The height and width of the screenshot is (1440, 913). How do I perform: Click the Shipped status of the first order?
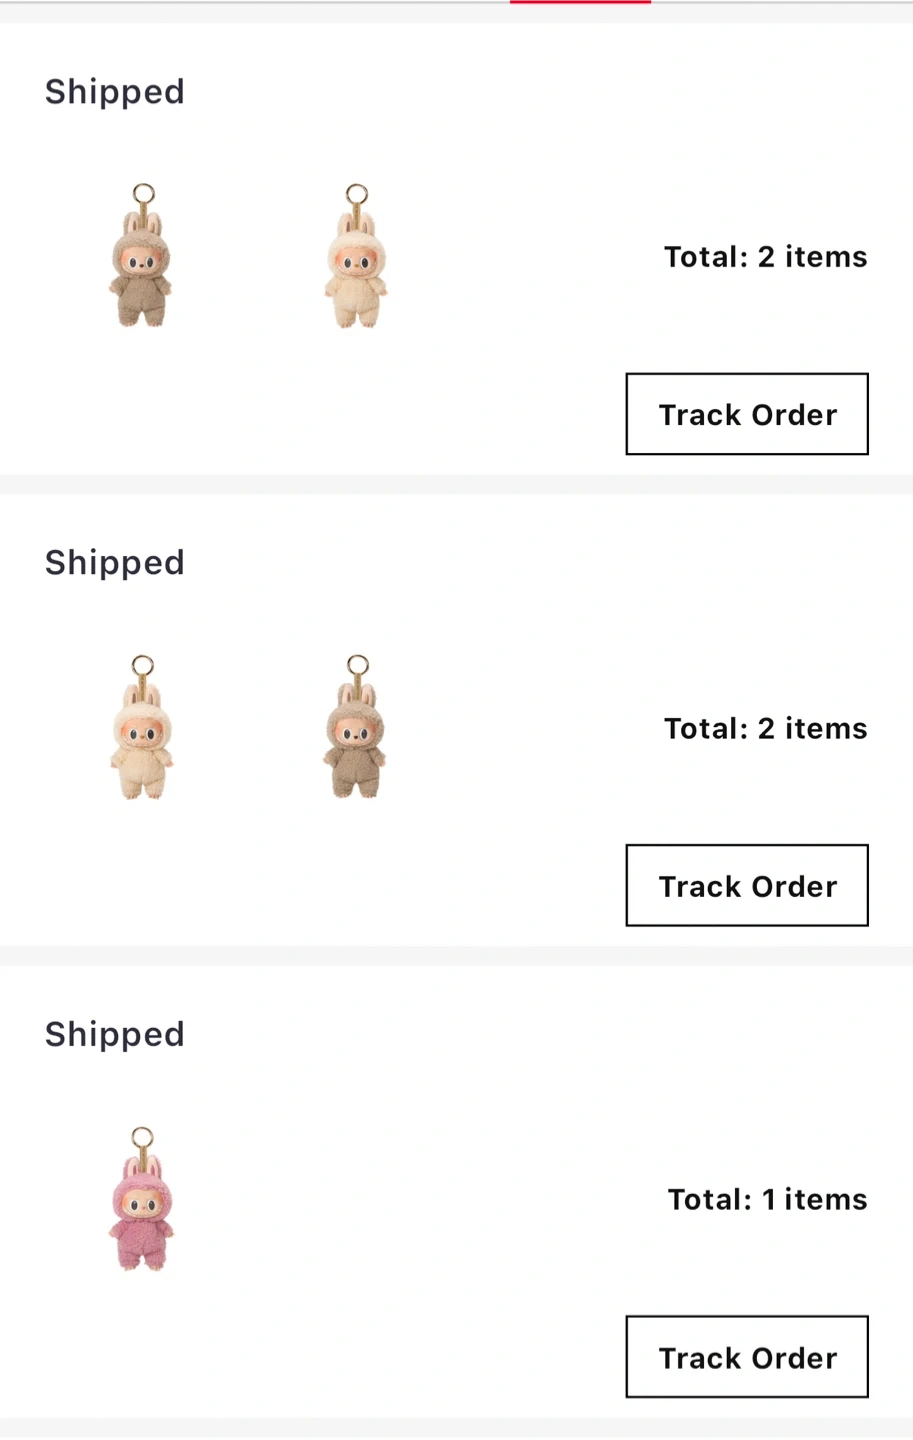[x=115, y=91]
